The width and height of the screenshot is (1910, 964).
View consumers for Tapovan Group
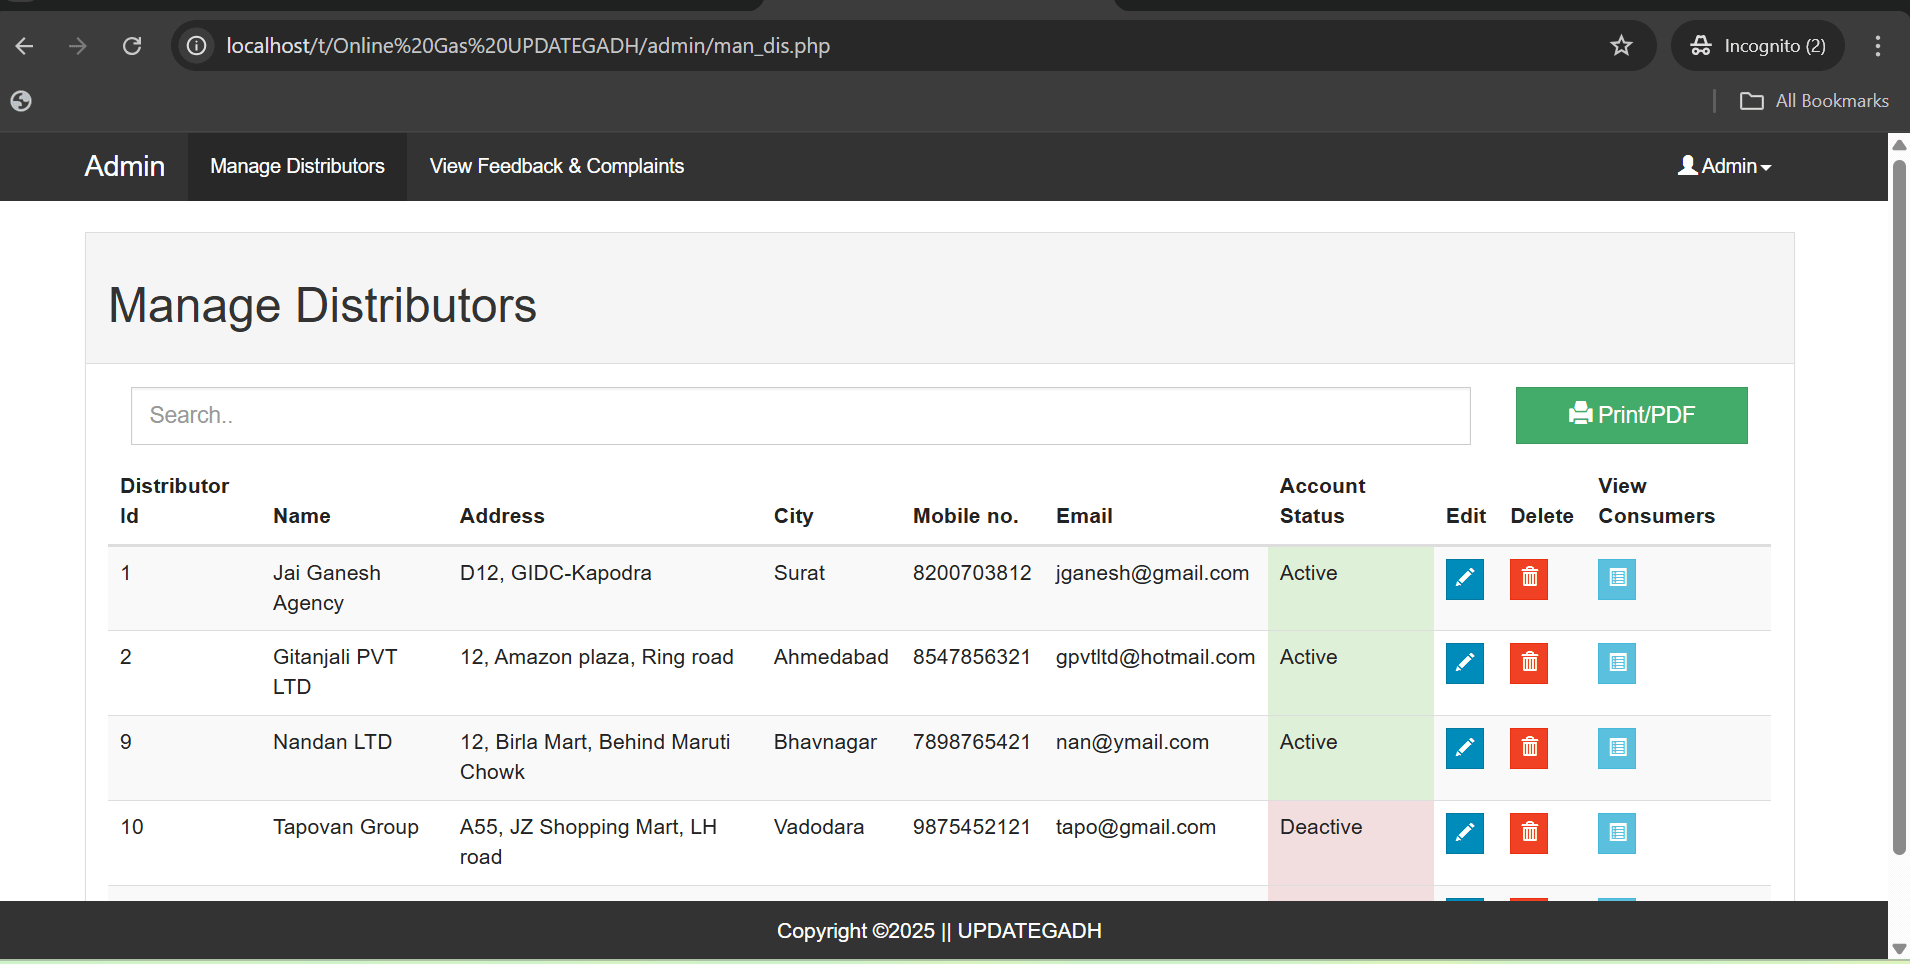[1616, 833]
